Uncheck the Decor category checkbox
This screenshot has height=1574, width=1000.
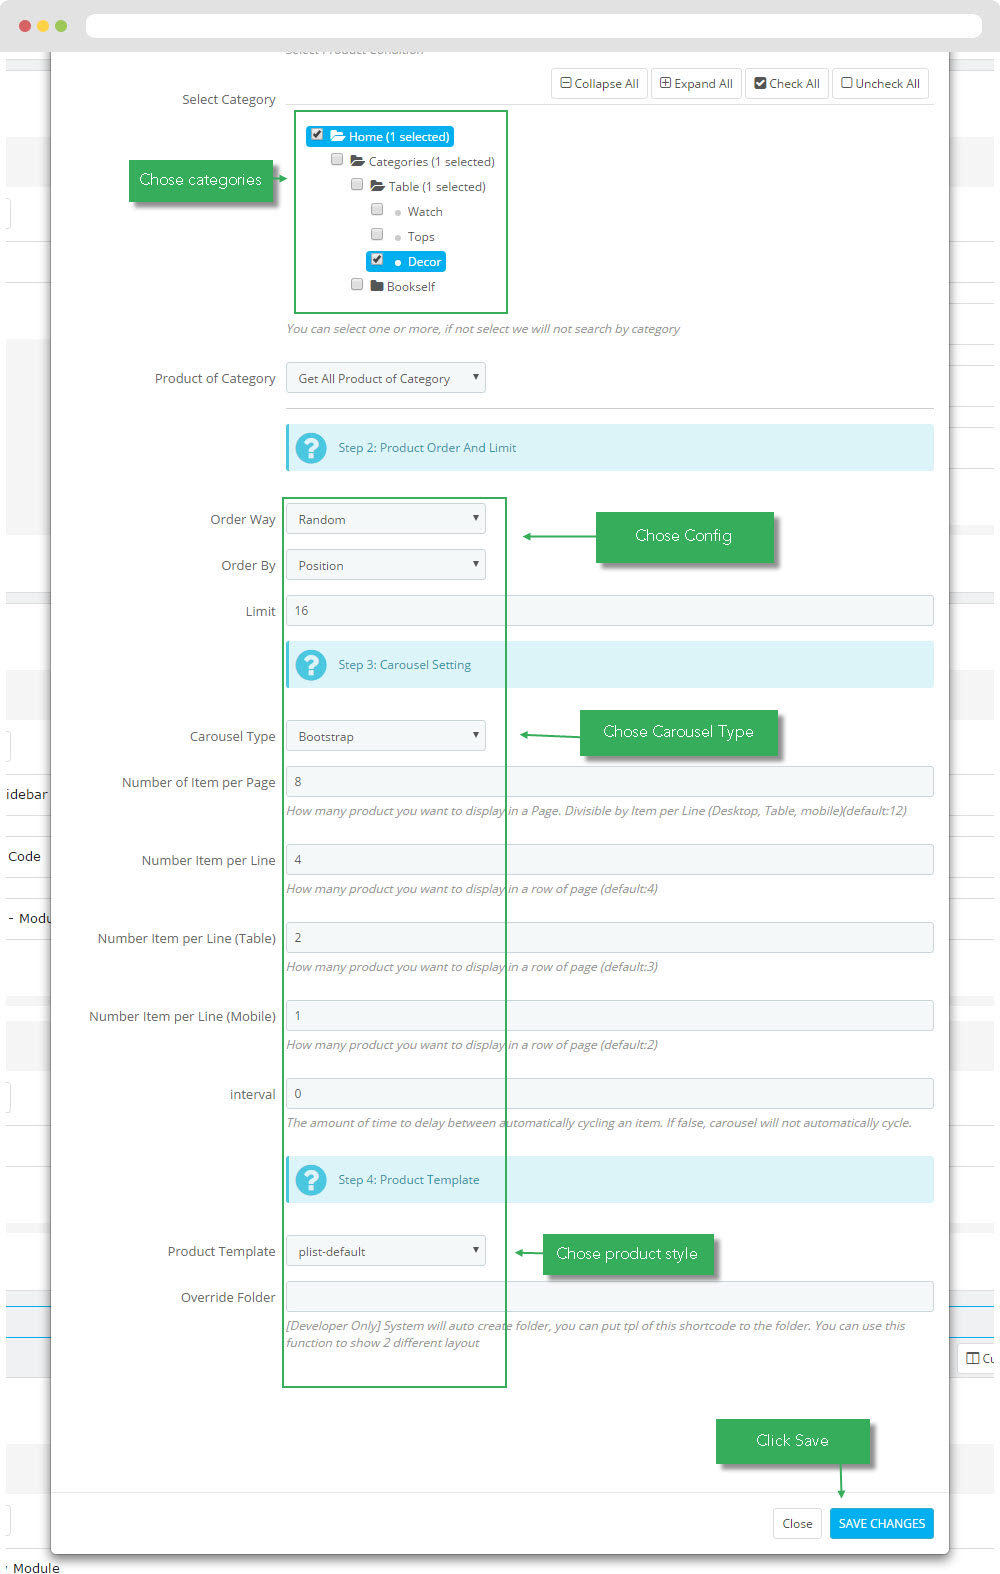click(377, 259)
